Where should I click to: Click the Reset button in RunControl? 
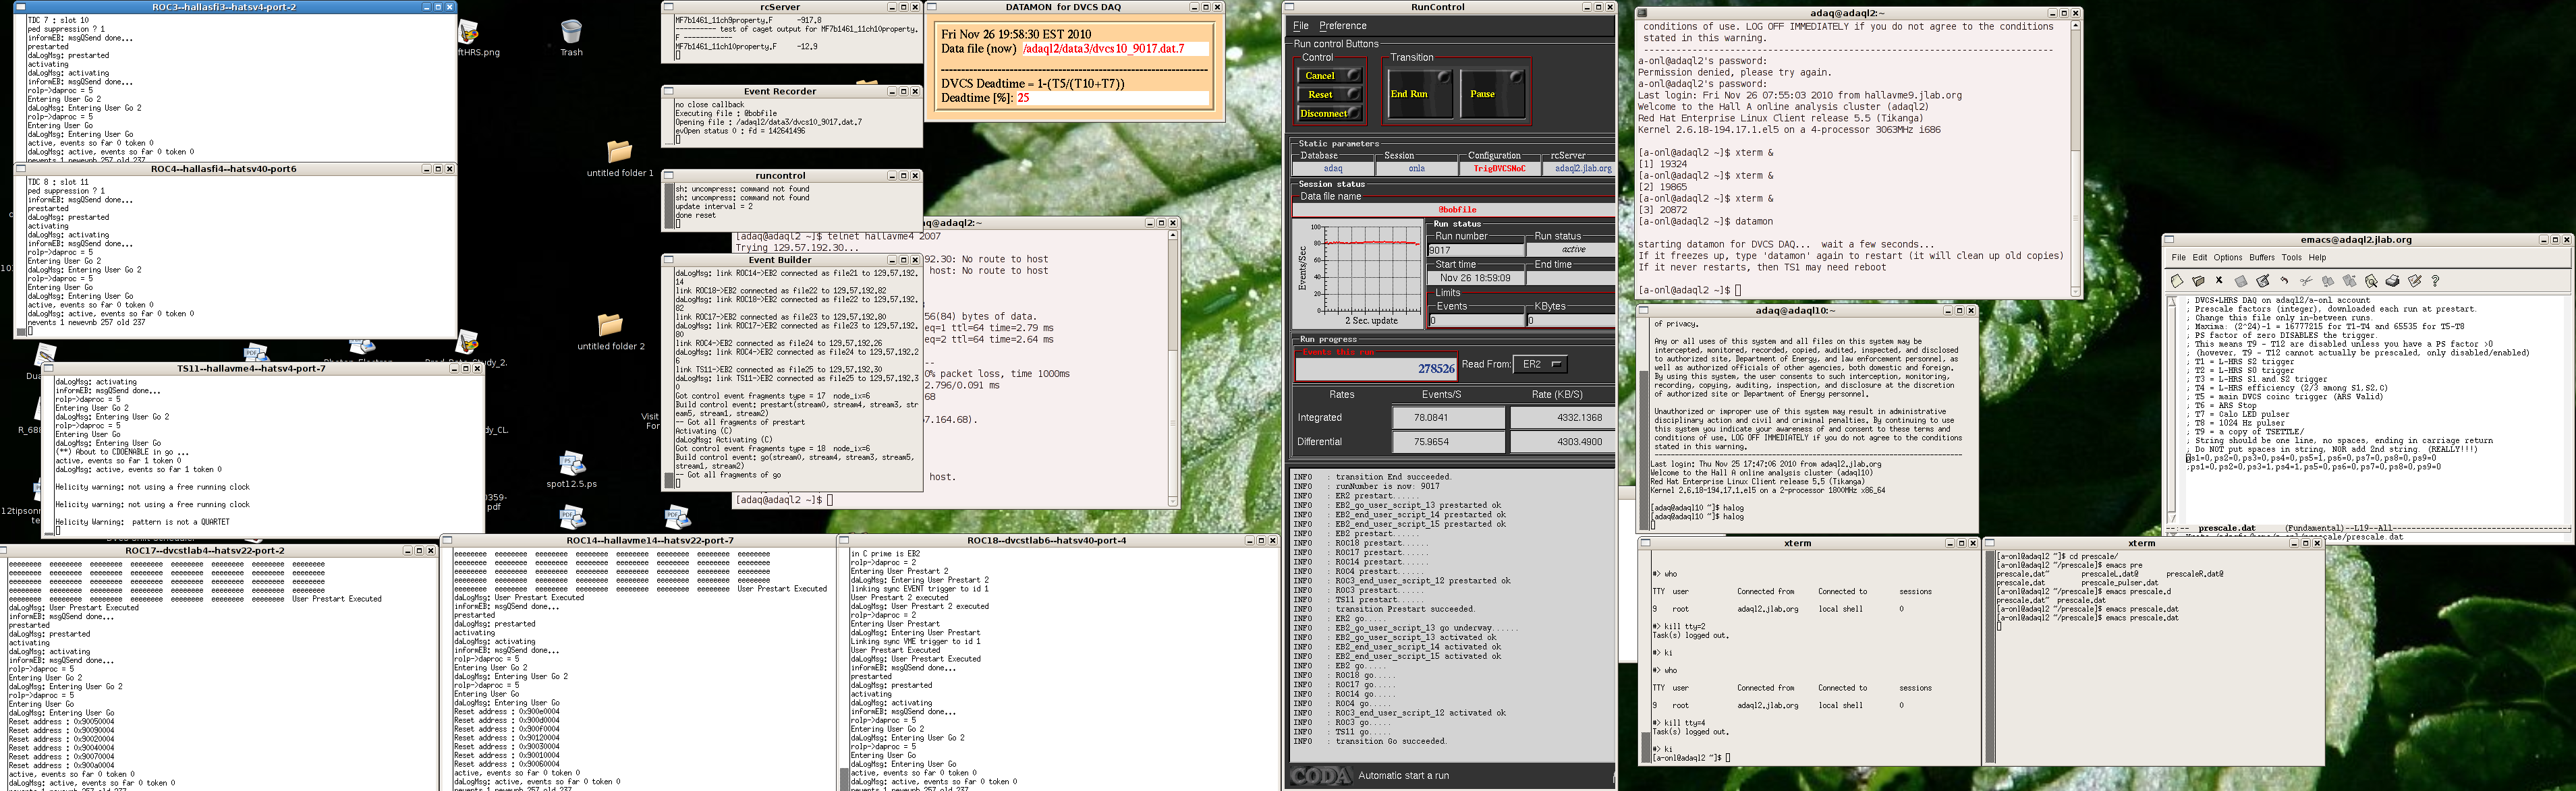pyautogui.click(x=1329, y=94)
